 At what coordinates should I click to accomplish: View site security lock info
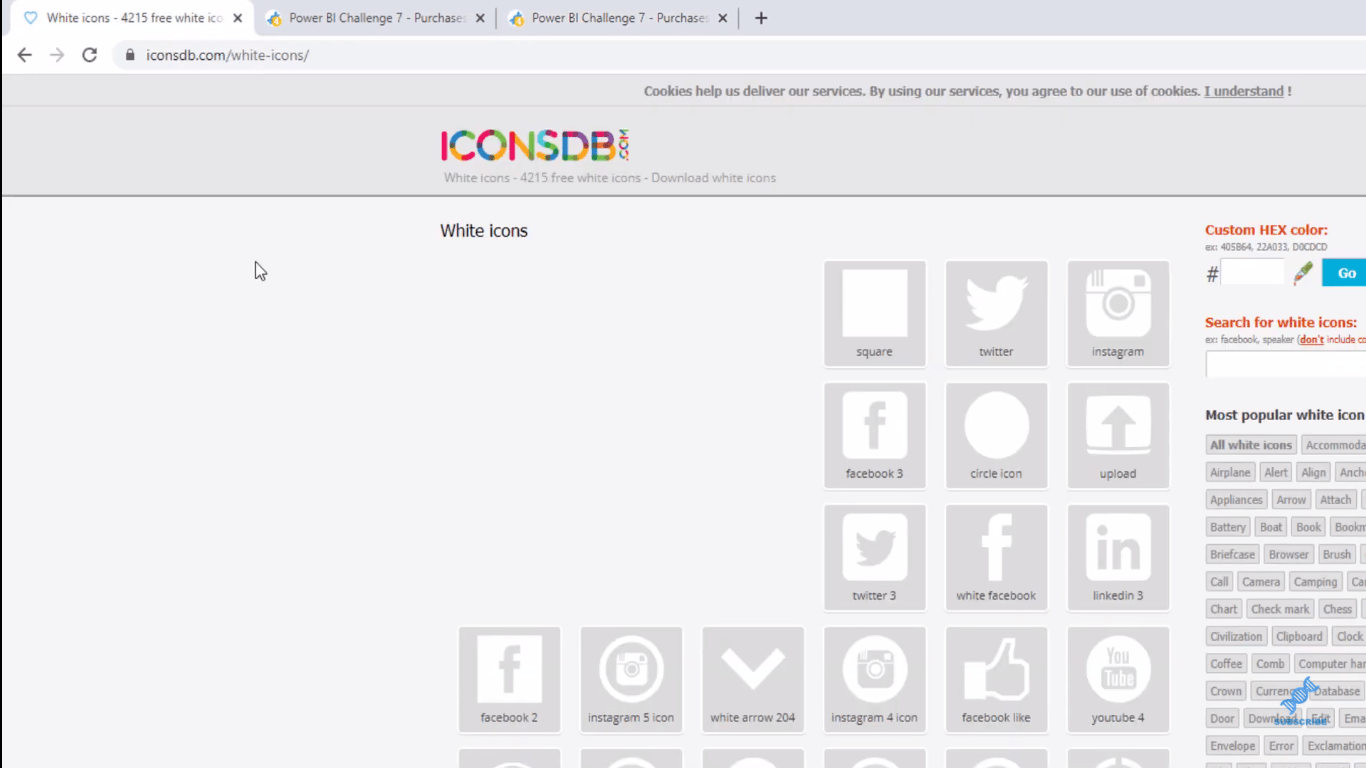click(130, 55)
